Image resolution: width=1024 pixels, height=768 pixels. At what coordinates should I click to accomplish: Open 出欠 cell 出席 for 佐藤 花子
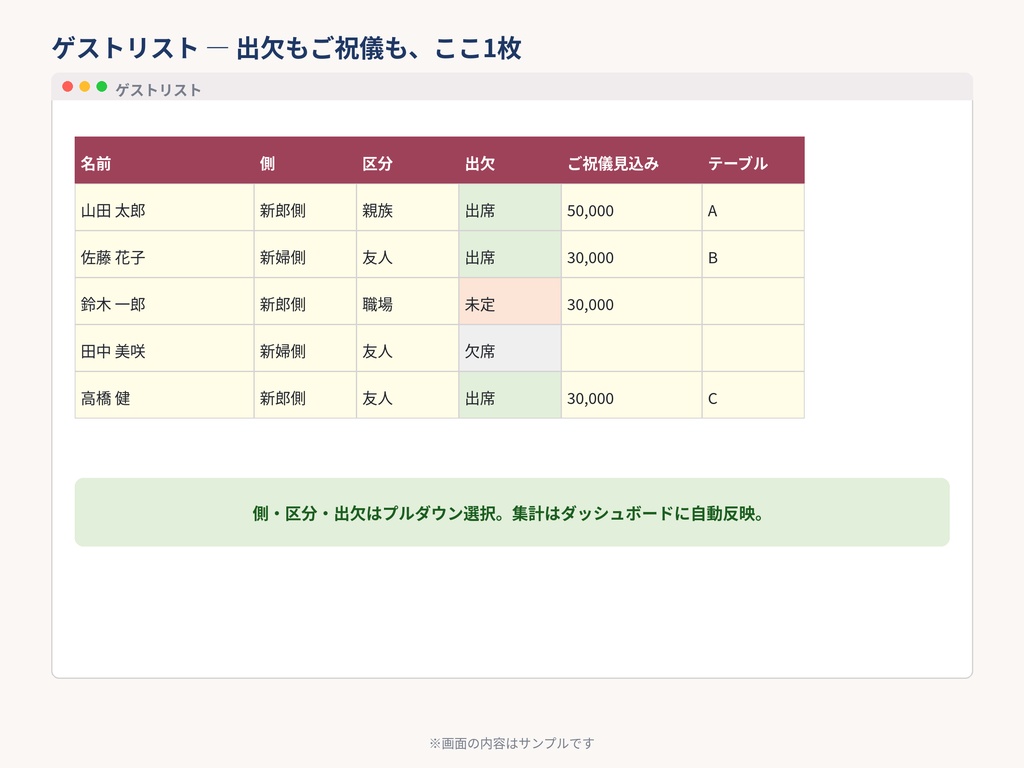(x=510, y=255)
